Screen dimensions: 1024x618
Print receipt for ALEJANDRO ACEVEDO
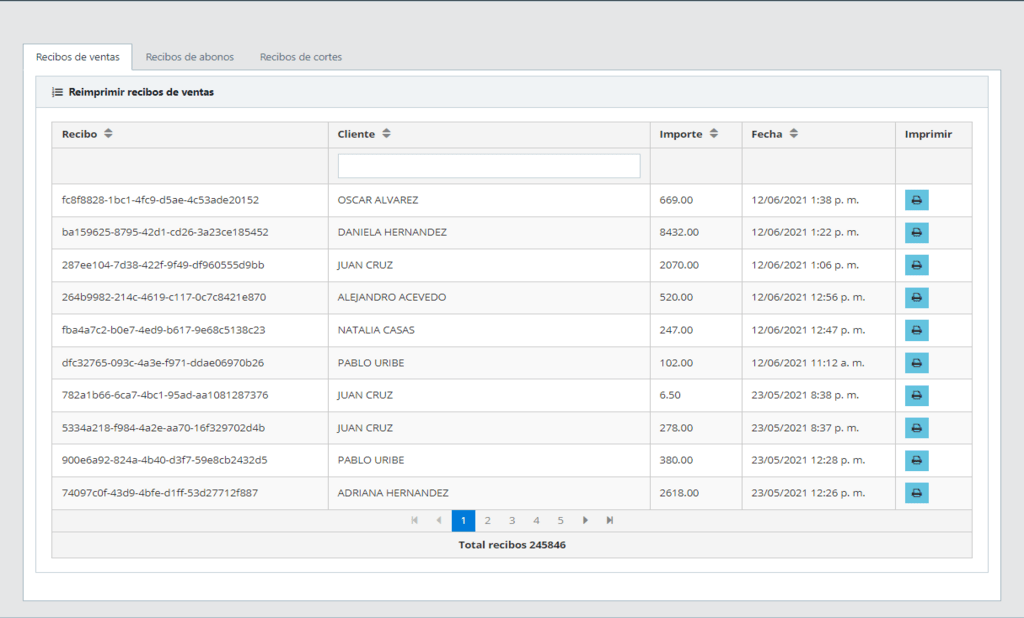(917, 298)
